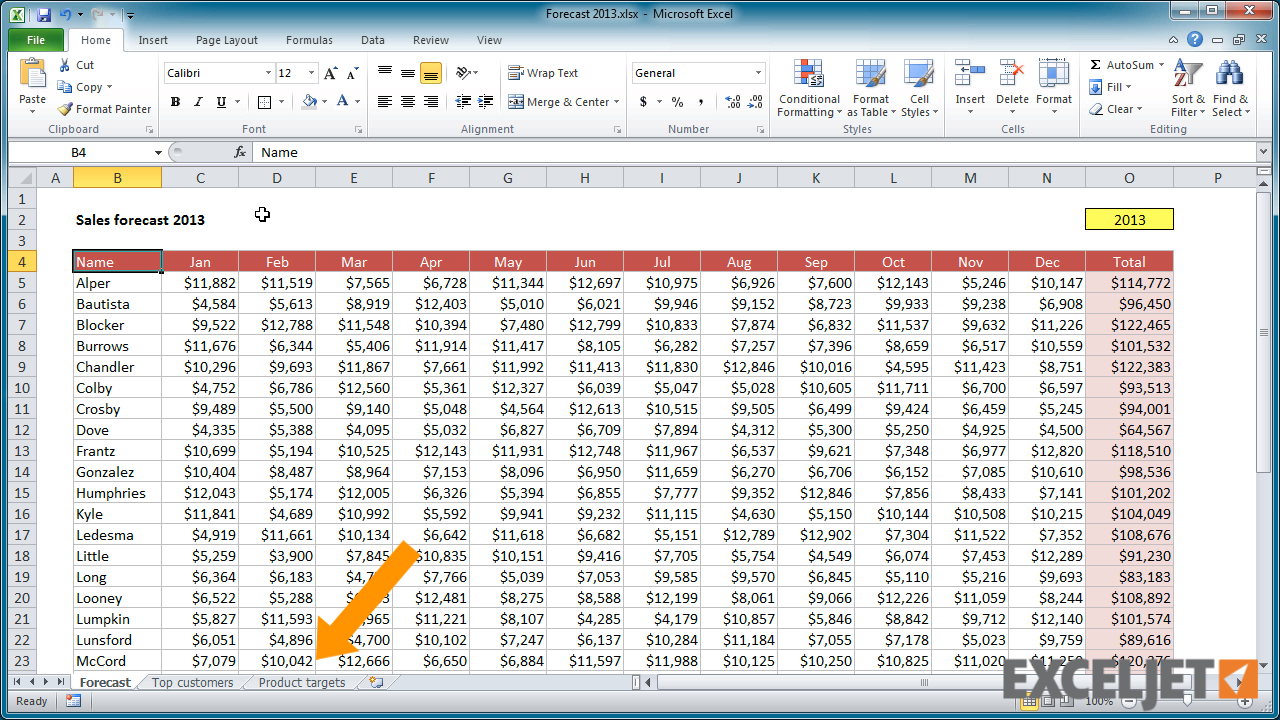Select the yellow 2013 cell

coord(1129,220)
